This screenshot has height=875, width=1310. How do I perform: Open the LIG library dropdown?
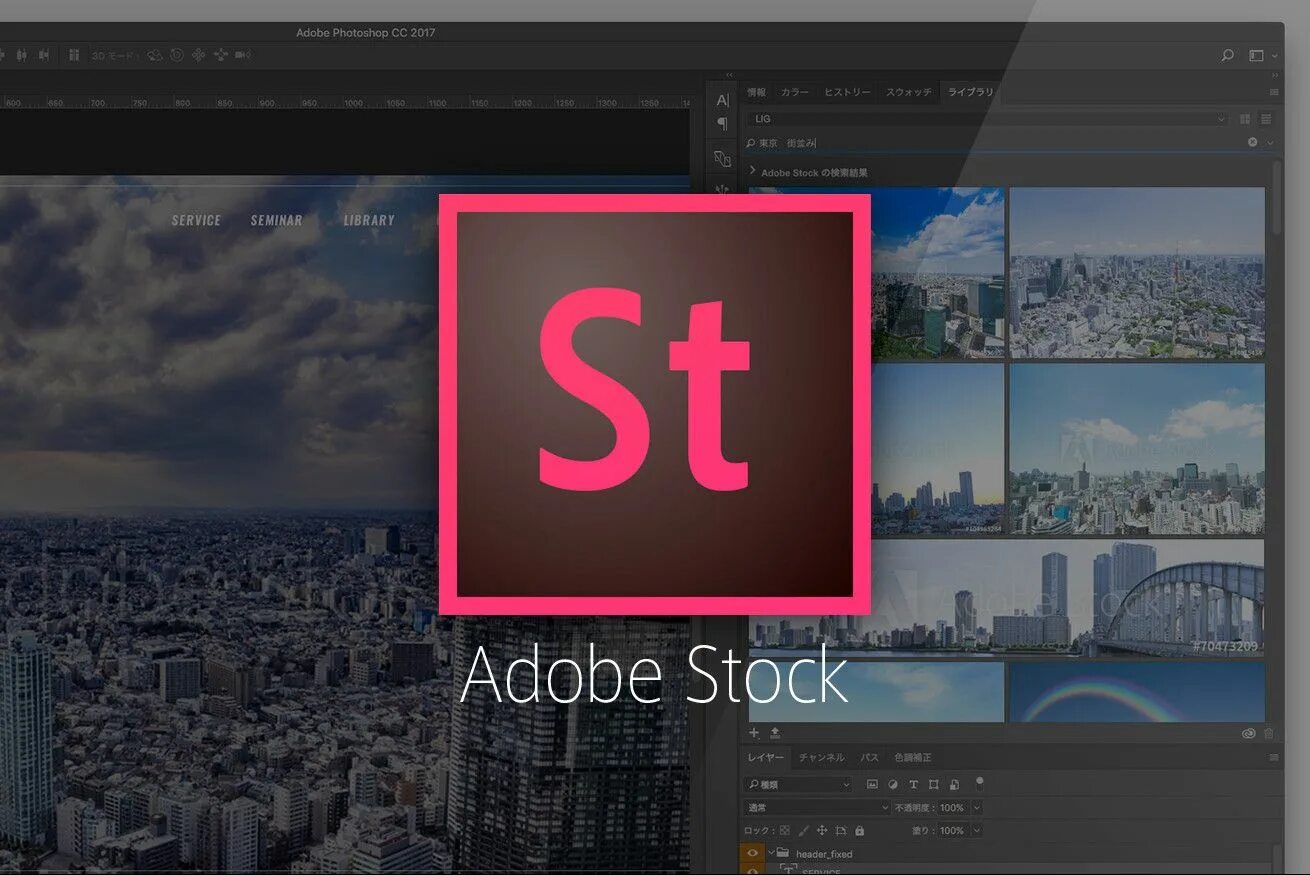pos(989,119)
